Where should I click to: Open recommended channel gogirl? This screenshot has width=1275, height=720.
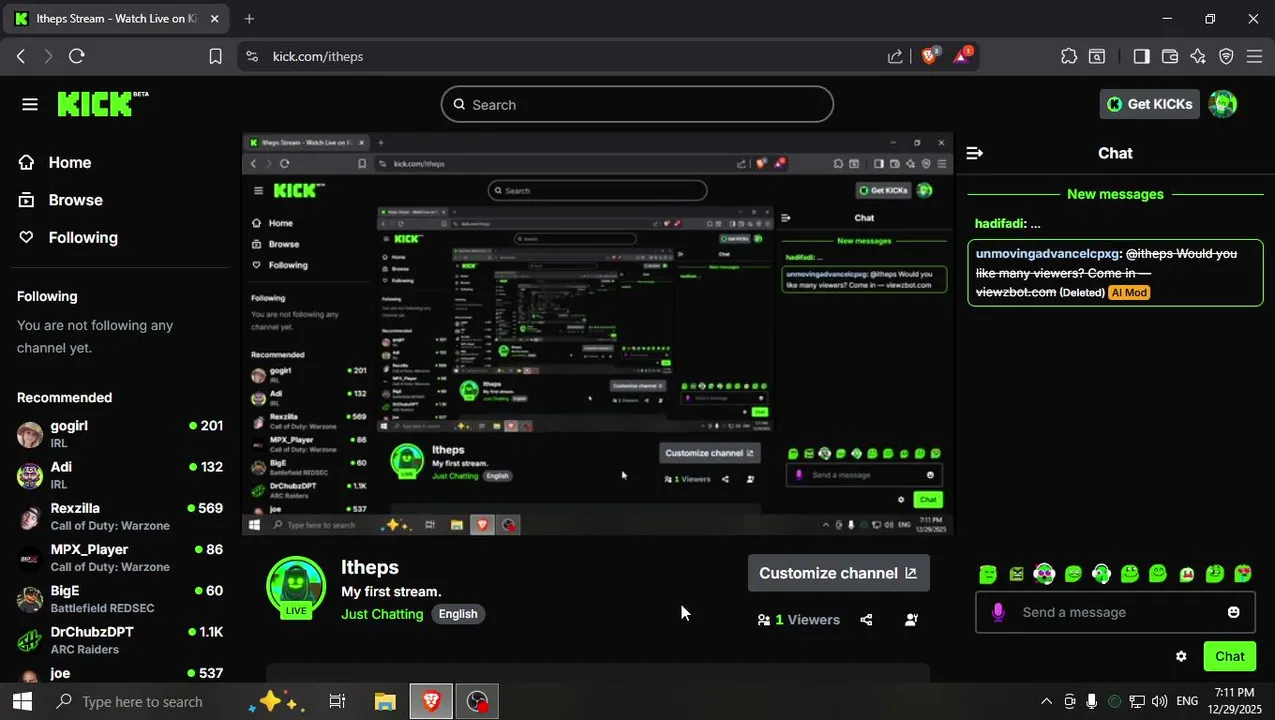click(120, 434)
